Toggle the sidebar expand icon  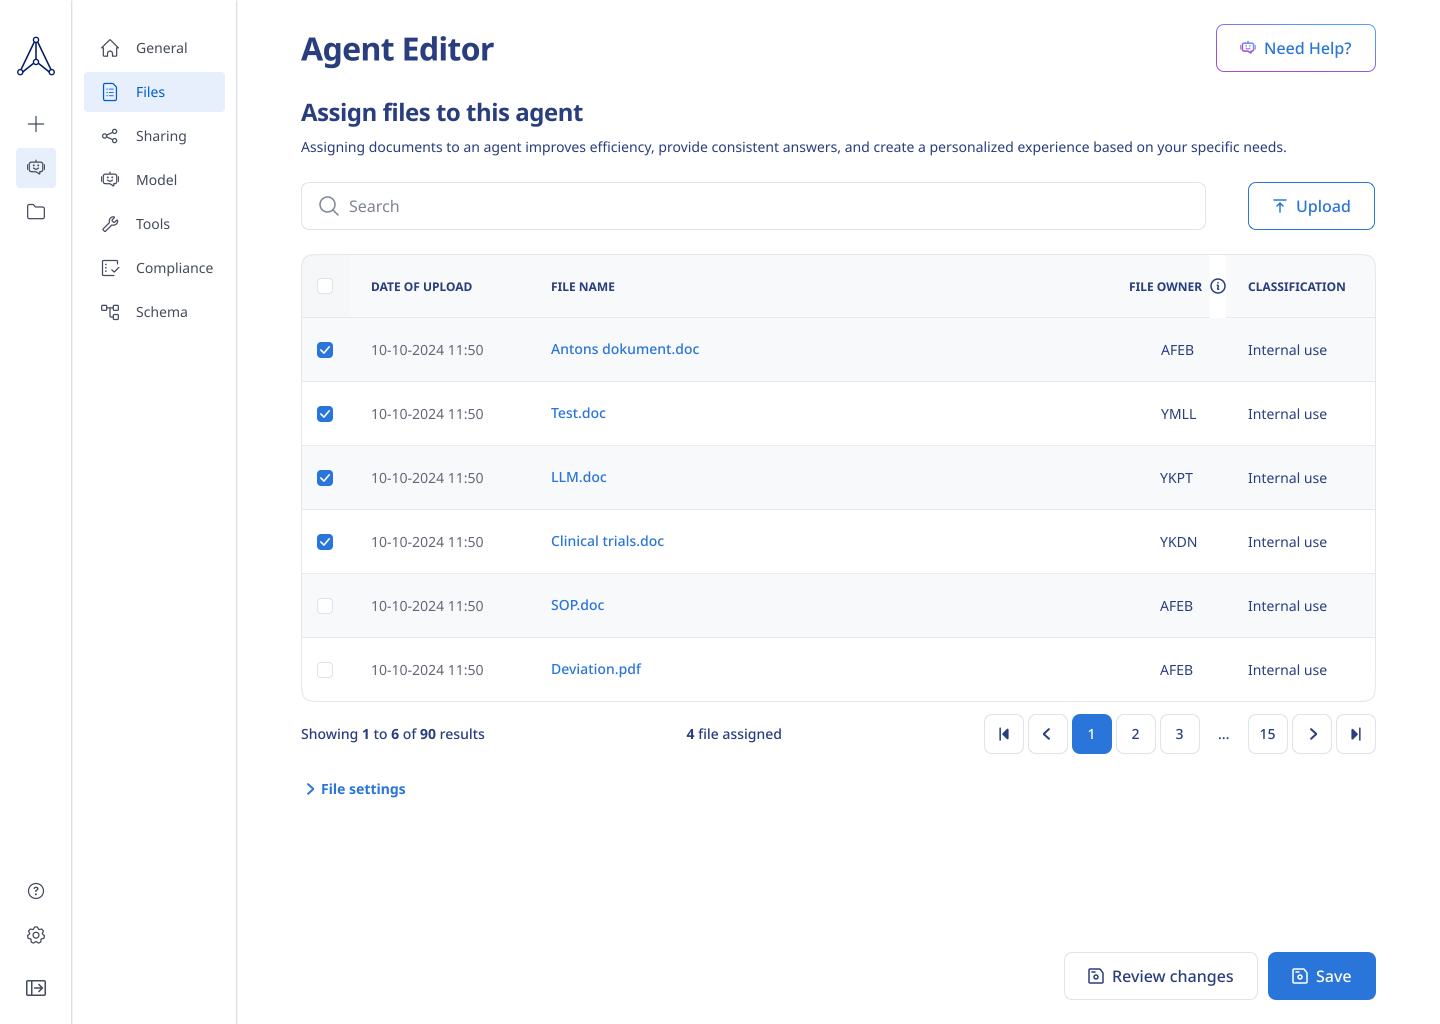36,988
